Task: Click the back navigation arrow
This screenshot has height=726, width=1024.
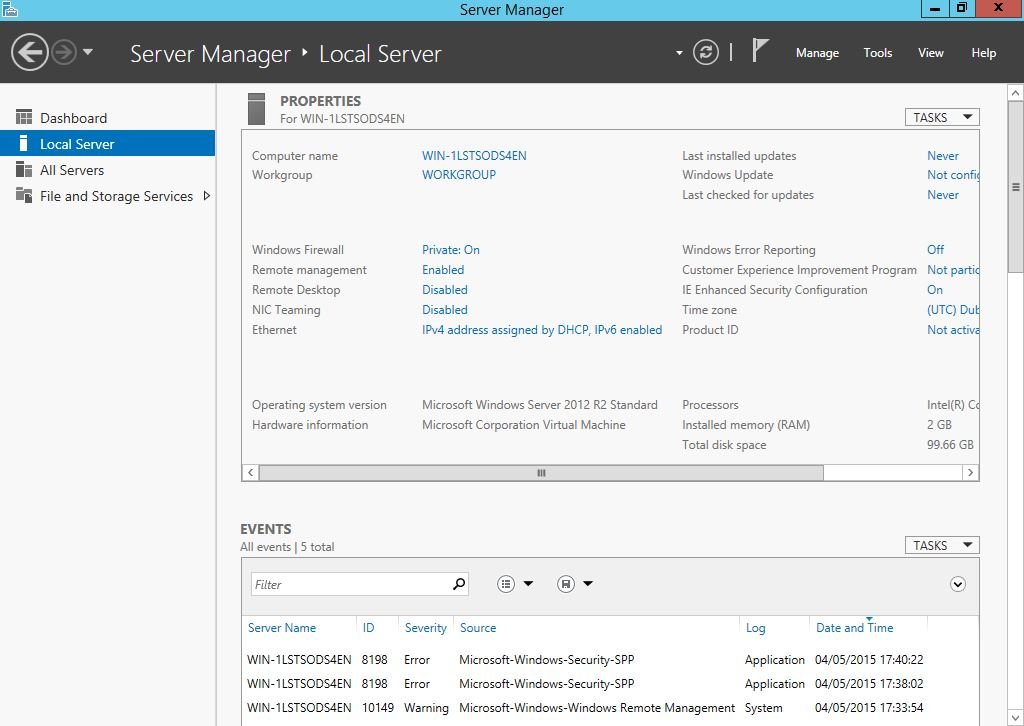Action: click(30, 52)
